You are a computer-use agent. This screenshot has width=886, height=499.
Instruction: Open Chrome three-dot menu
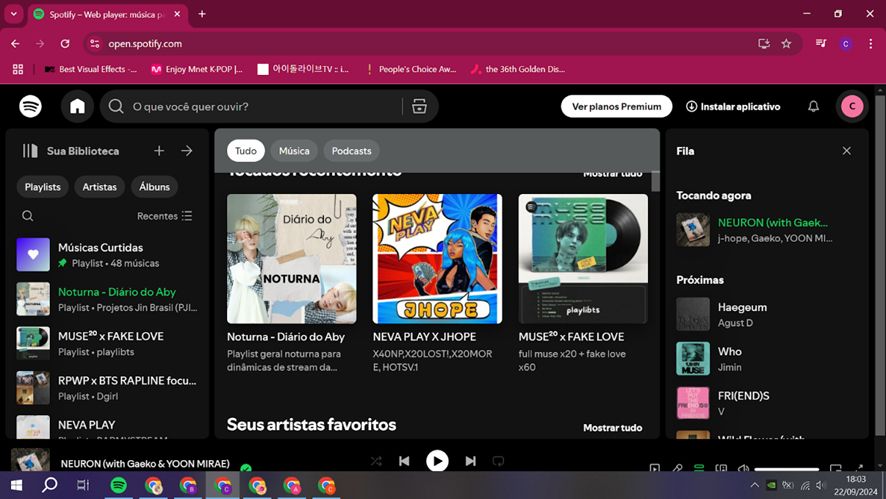click(x=870, y=44)
